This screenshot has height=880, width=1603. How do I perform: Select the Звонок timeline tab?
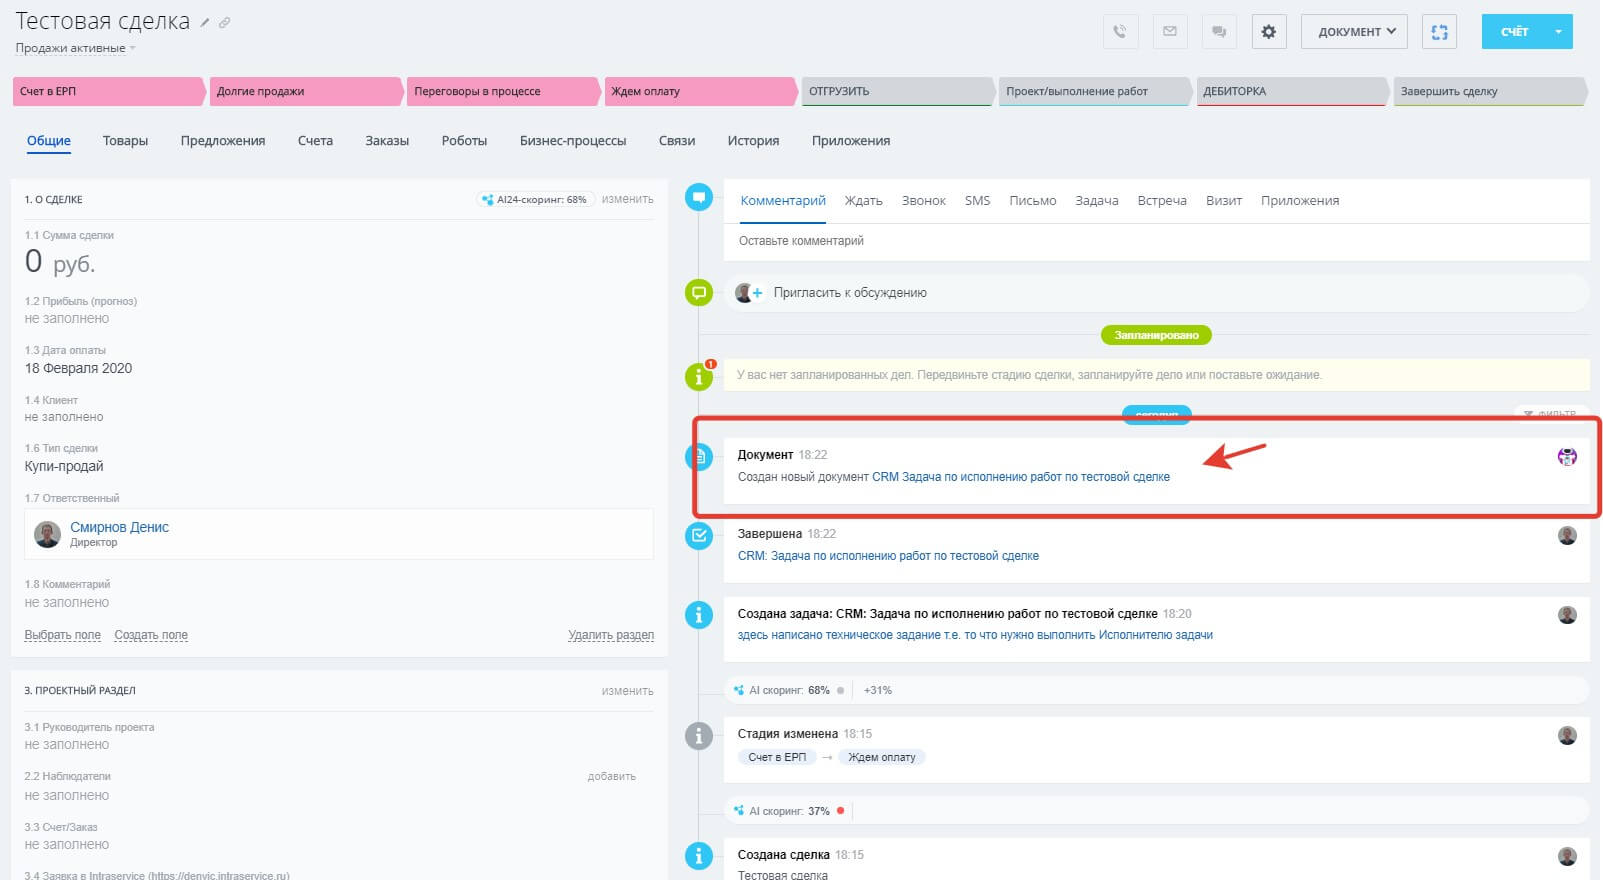(923, 200)
